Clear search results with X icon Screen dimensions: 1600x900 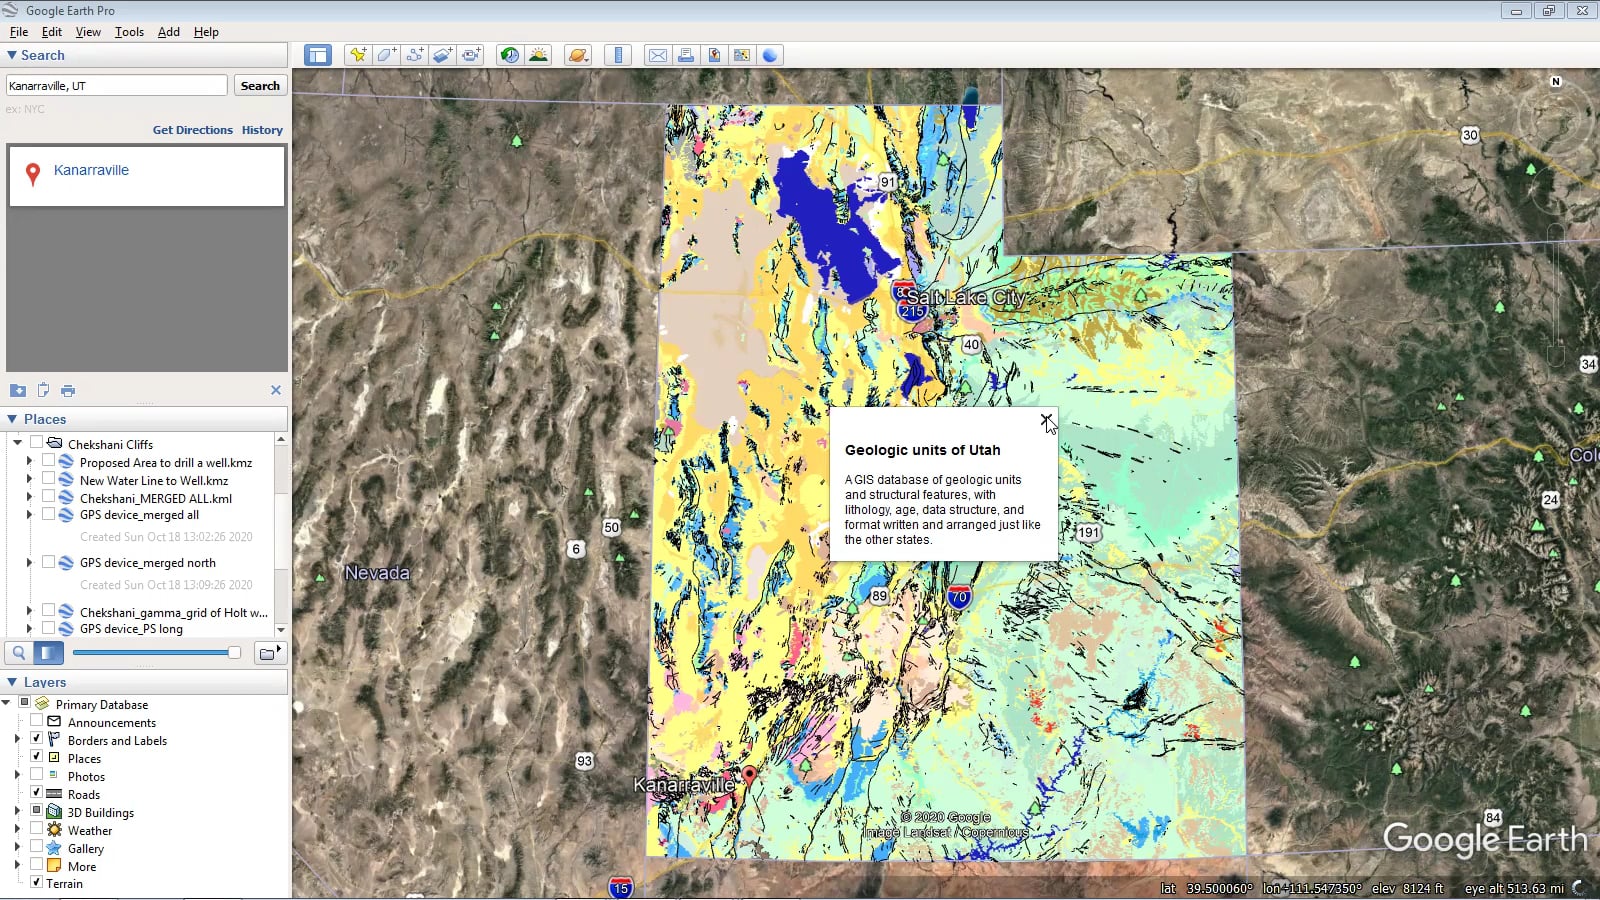tap(276, 390)
